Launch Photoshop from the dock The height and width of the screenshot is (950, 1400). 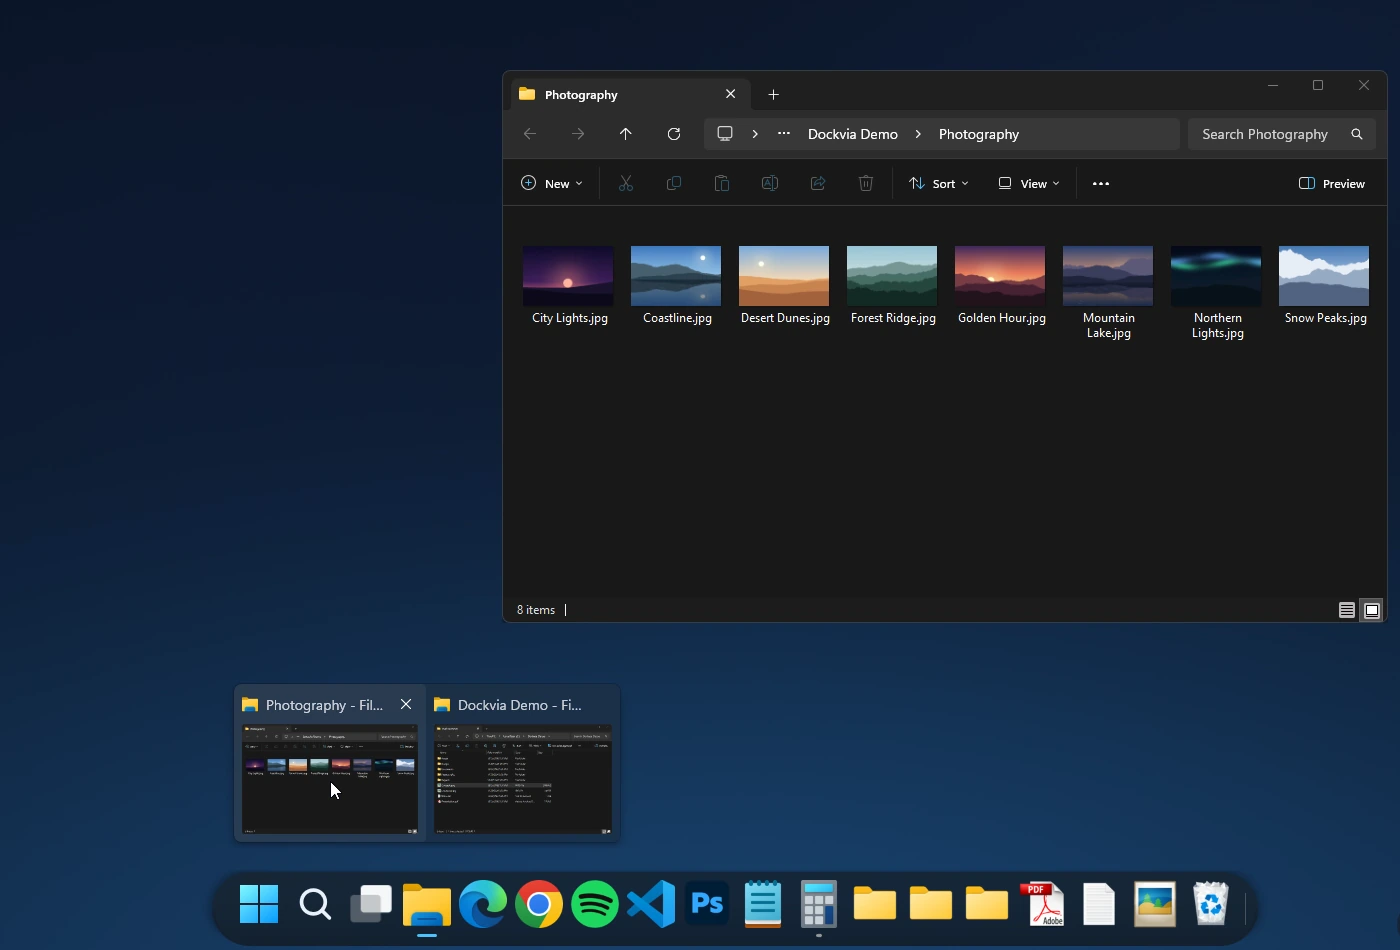[707, 904]
